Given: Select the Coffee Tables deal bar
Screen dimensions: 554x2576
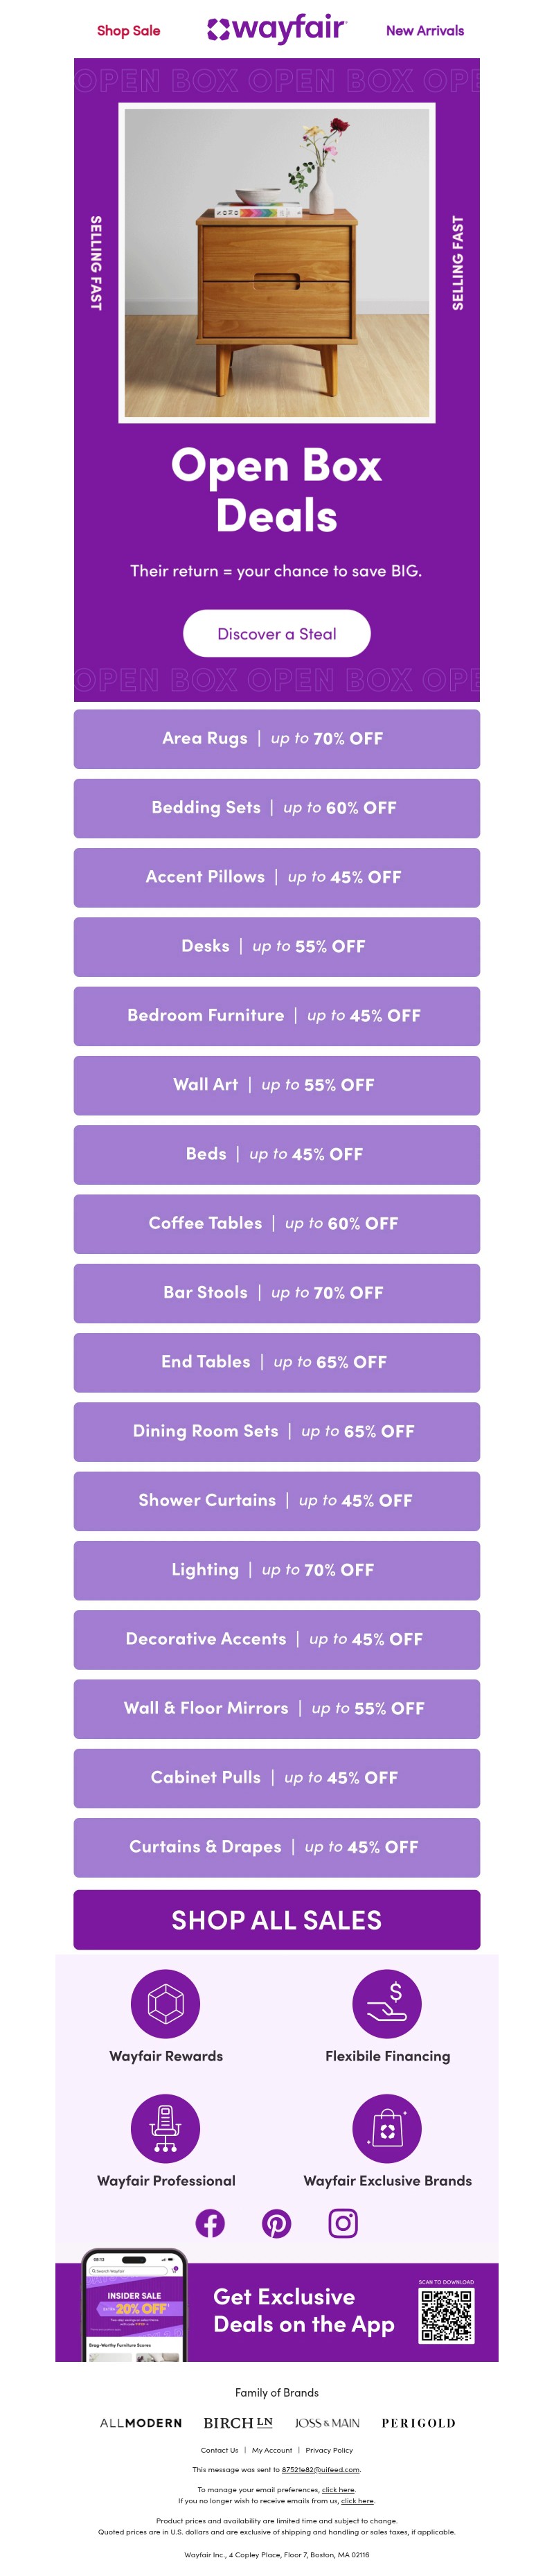Looking at the screenshot, I should [277, 1224].
